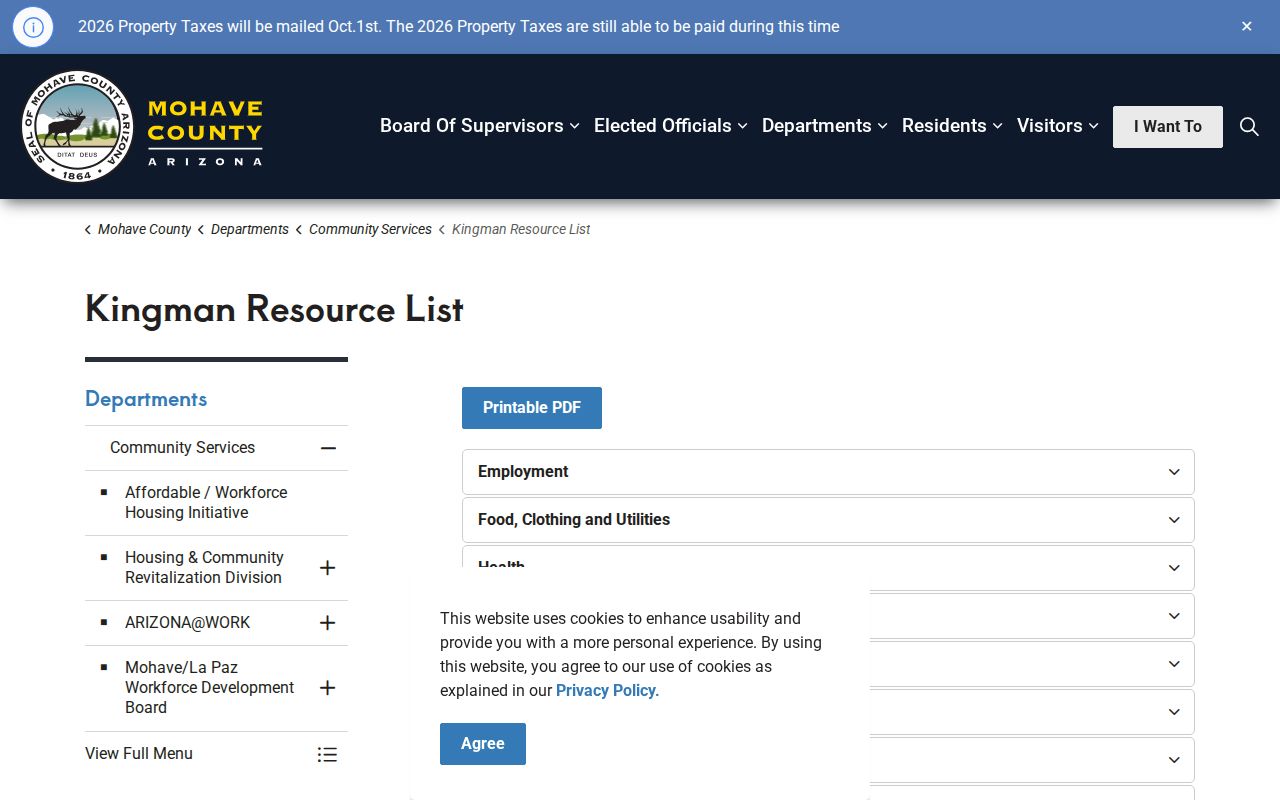Open Departments sidebar heading link
The image size is (1280, 800).
[x=146, y=399]
